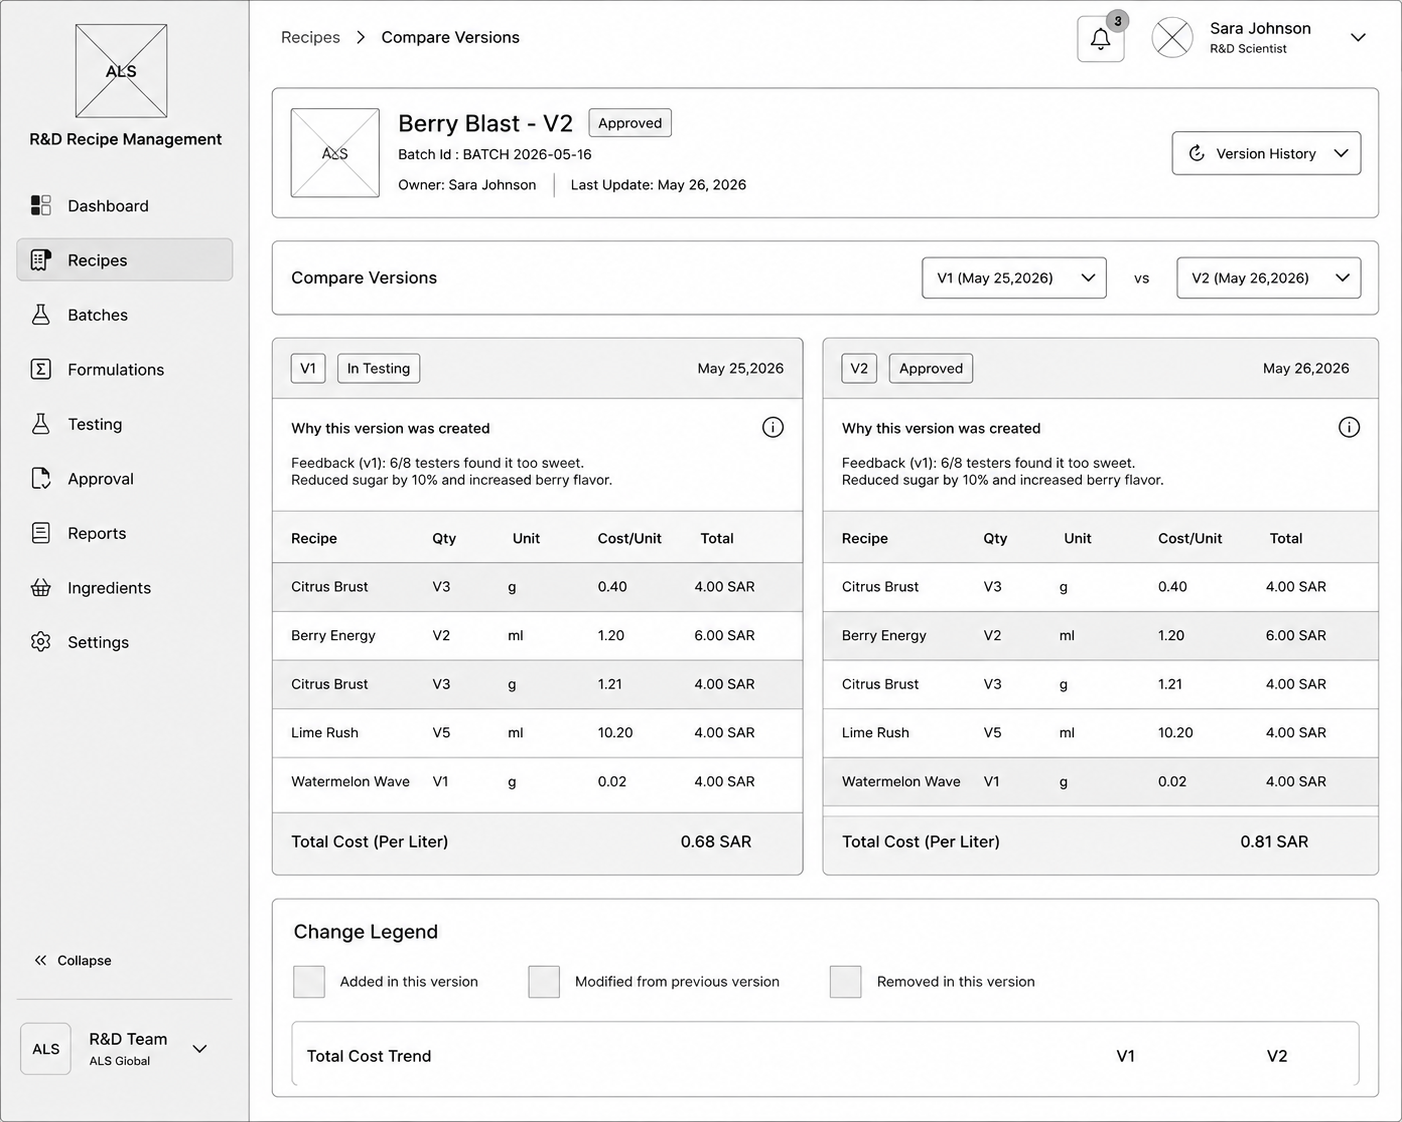Click the ALS team badge in sidebar footer

[46, 1049]
